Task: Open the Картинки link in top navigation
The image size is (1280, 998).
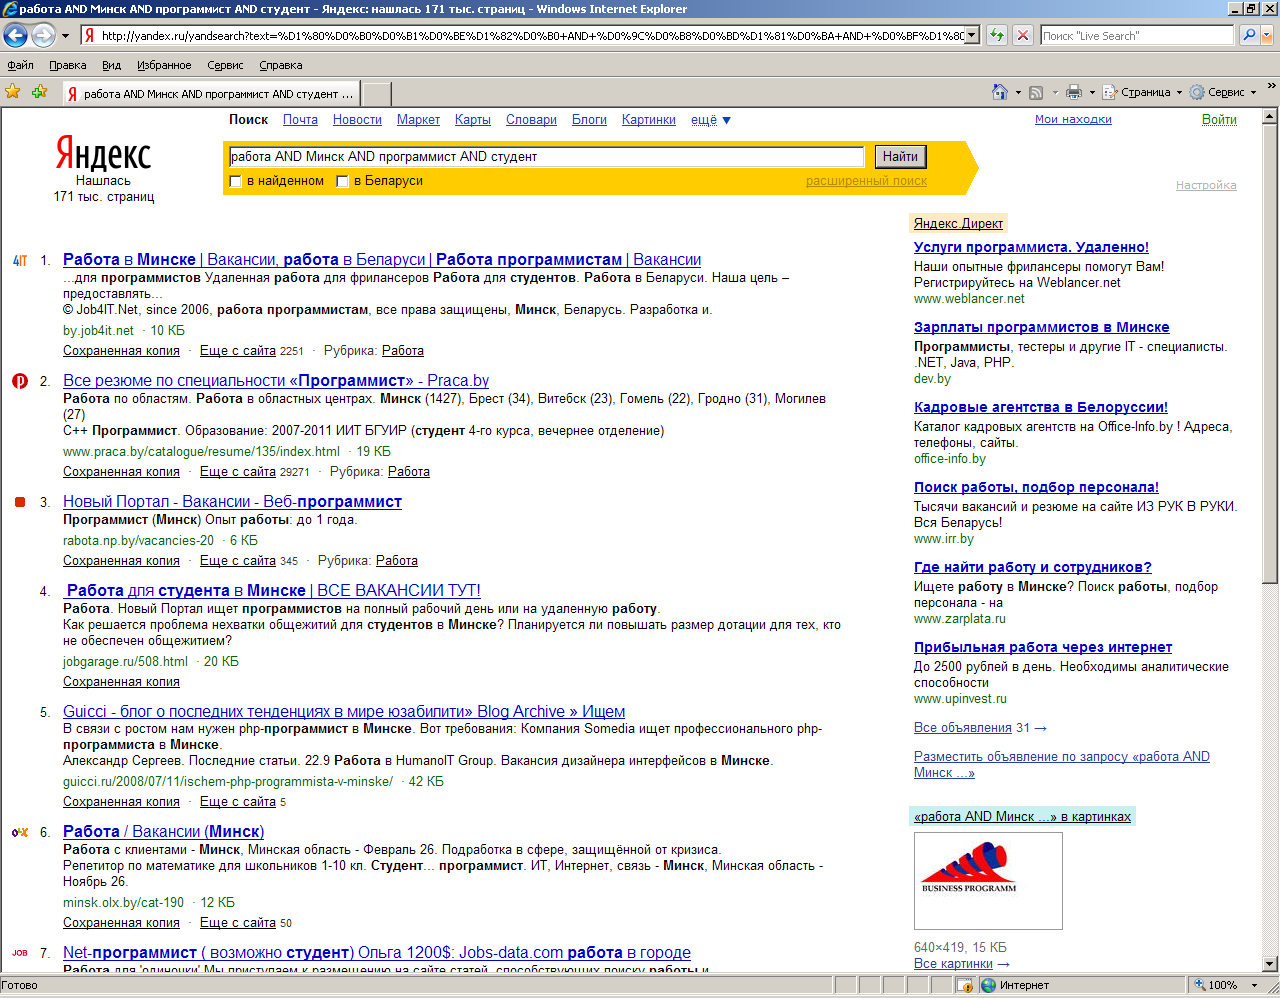Action: 648,120
